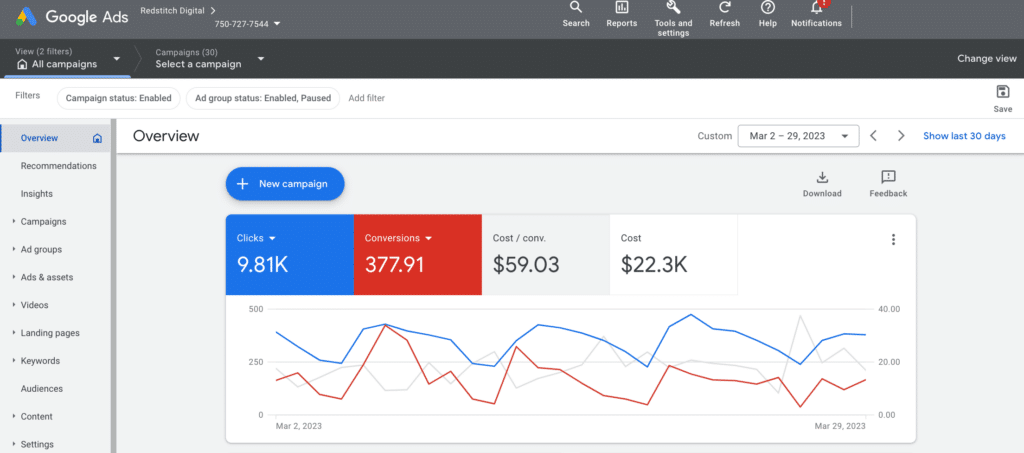Click the red Conversions metric tile

418,255
